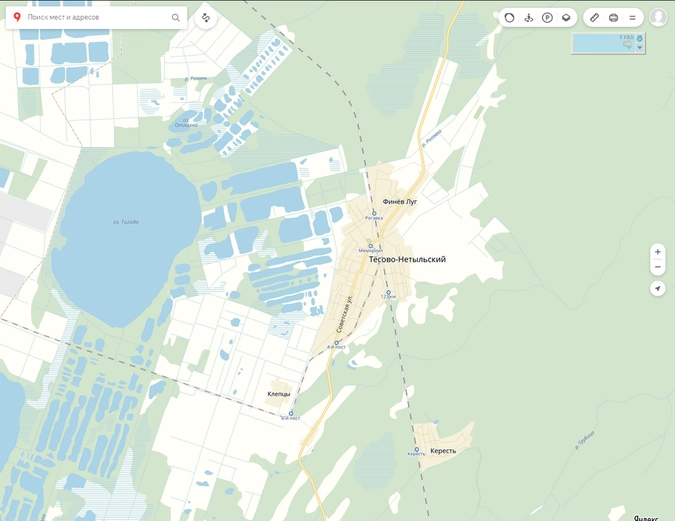Screen dimensions: 675x521
Task: Click the Рогавка railway station marker
Action: click(x=374, y=213)
